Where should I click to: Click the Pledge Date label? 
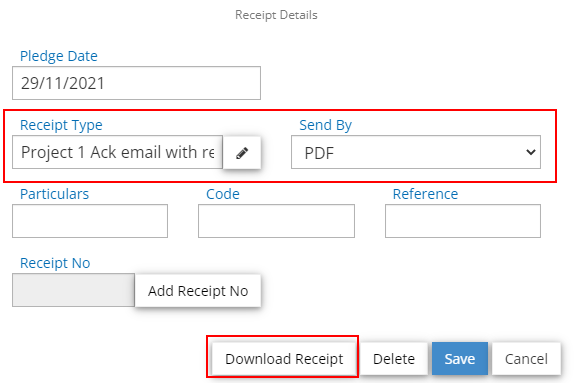(x=59, y=56)
